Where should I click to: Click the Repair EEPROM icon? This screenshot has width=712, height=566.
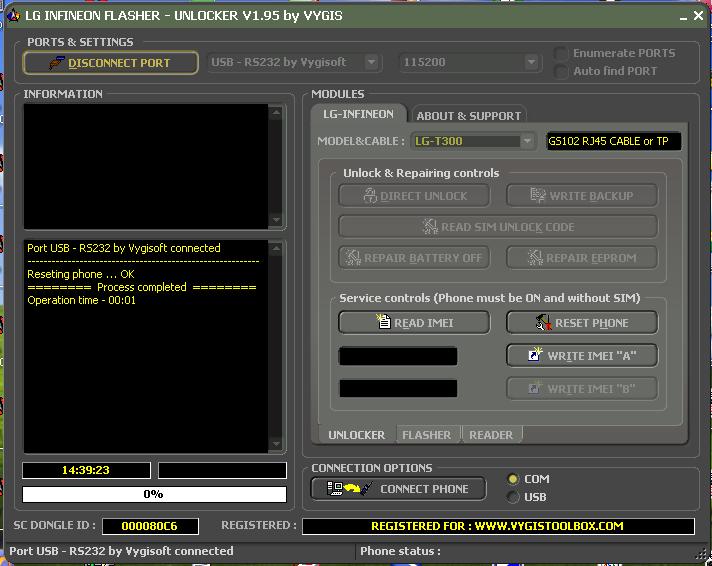535,258
